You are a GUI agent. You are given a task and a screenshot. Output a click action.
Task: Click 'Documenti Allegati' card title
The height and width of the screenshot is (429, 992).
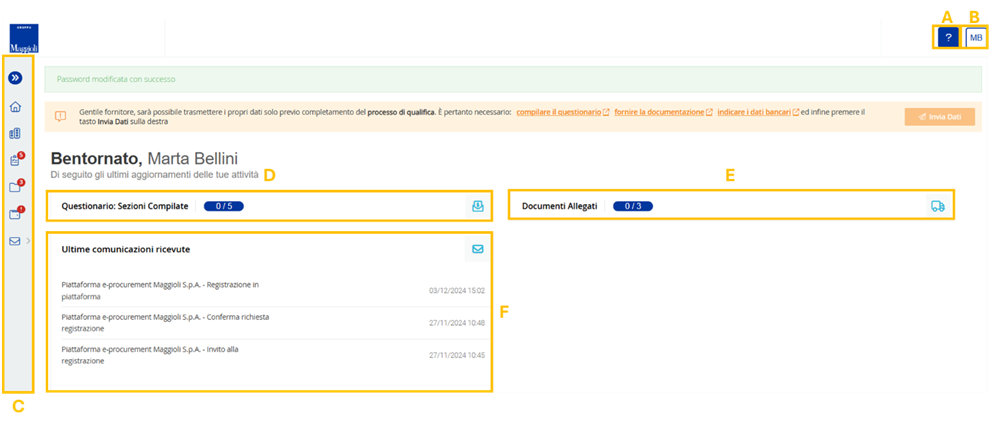559,206
